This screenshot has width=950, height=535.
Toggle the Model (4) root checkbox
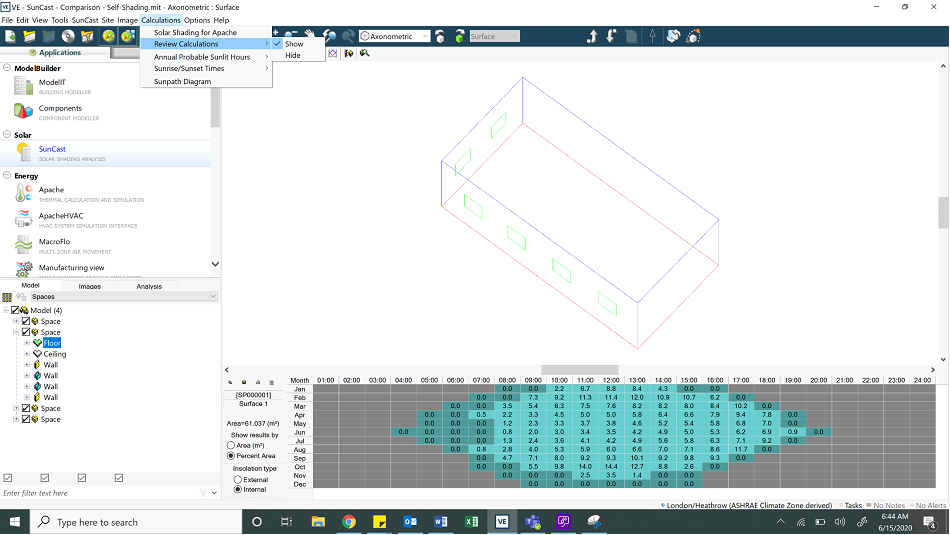[15, 310]
